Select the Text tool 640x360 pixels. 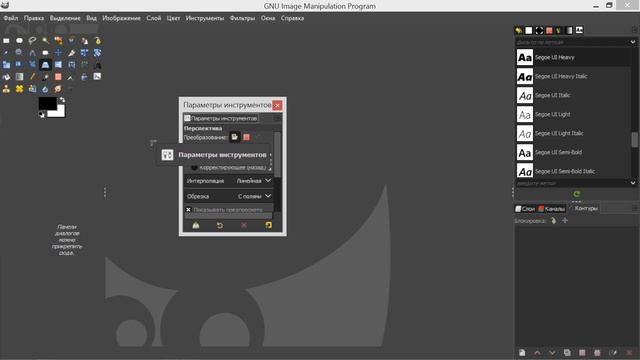click(98, 65)
